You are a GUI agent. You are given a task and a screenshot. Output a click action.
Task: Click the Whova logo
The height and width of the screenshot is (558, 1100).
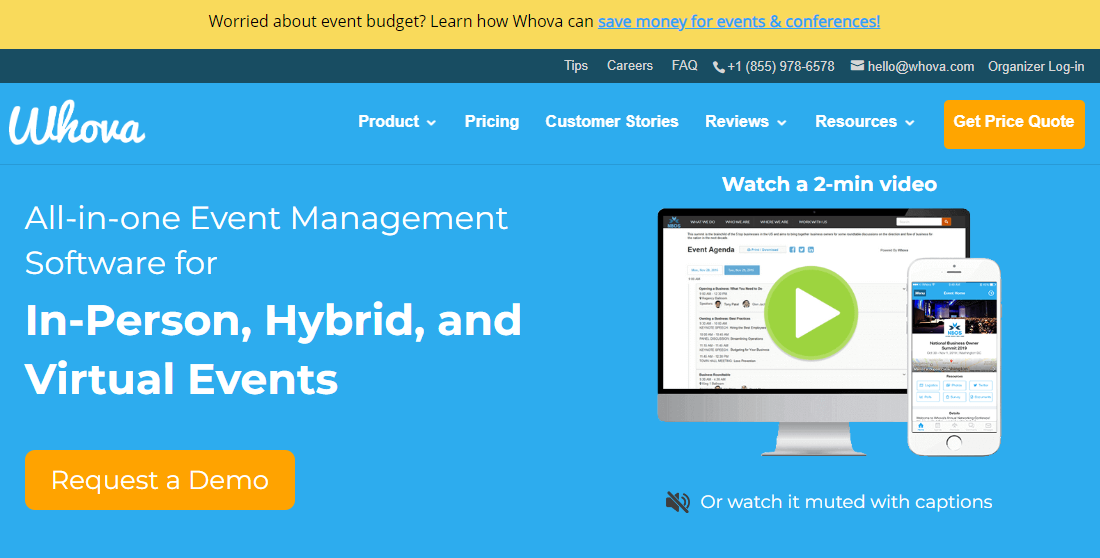pyautogui.click(x=77, y=122)
